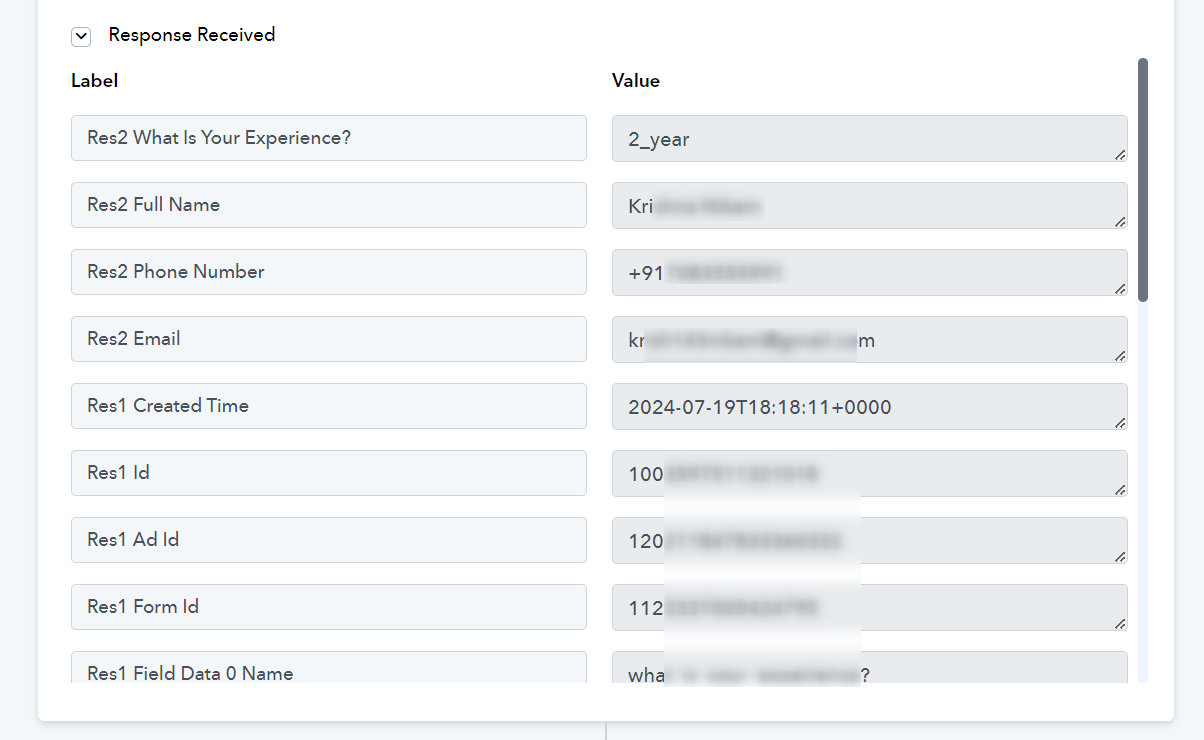1204x740 pixels.
Task: Select the Res1 Field Data 0 Name label
Action: 329,668
